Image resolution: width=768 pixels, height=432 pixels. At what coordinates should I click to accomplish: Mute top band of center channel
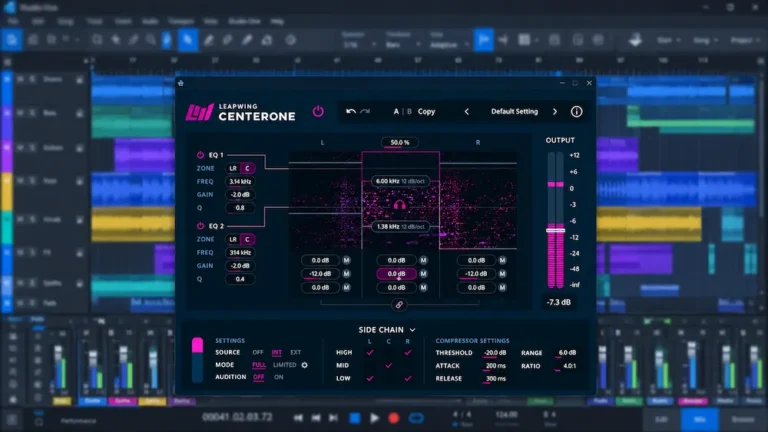423,260
